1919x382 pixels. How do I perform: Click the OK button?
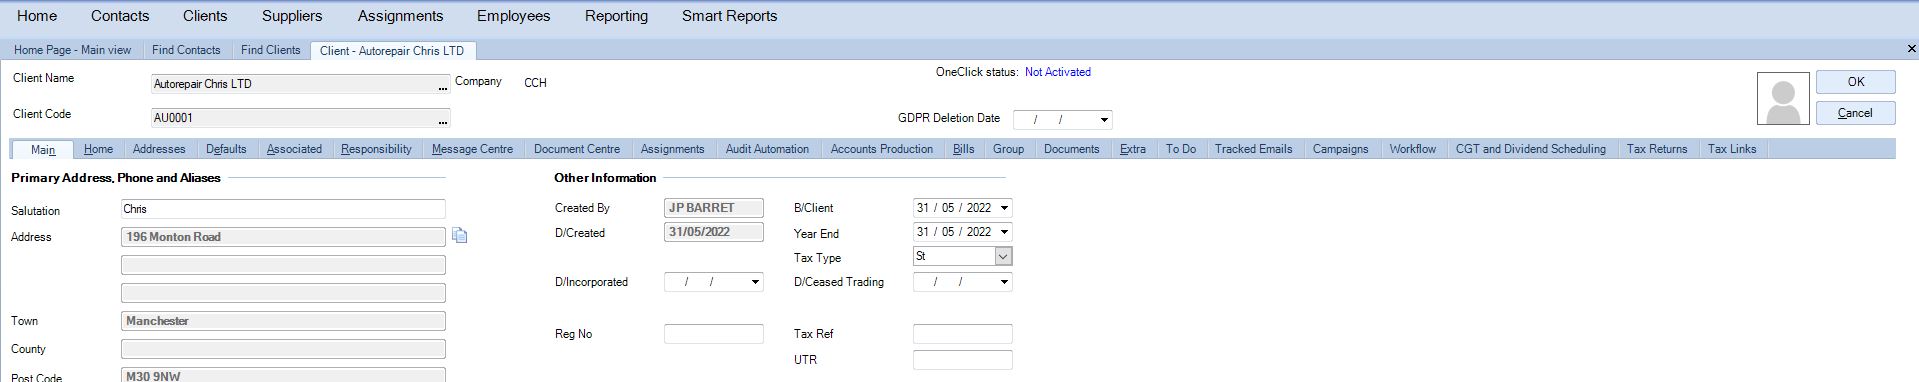coord(1855,82)
